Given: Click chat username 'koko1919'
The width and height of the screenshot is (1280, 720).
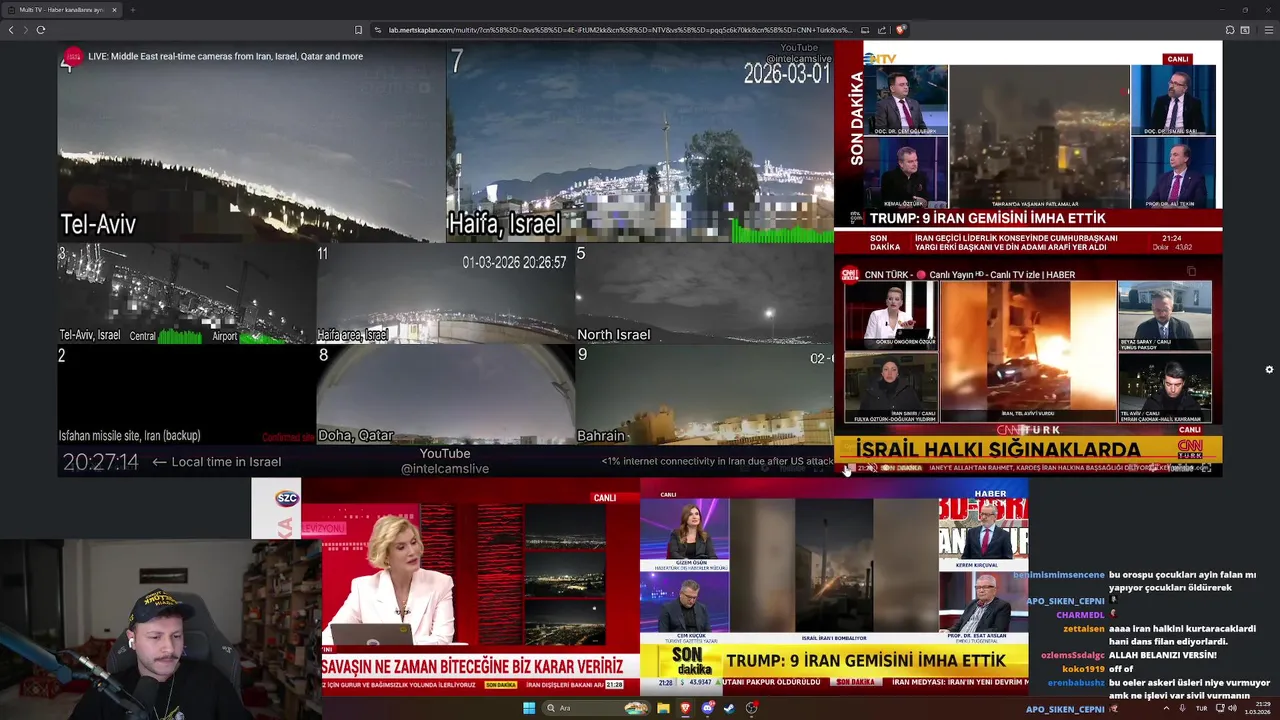Looking at the screenshot, I should [1083, 669].
